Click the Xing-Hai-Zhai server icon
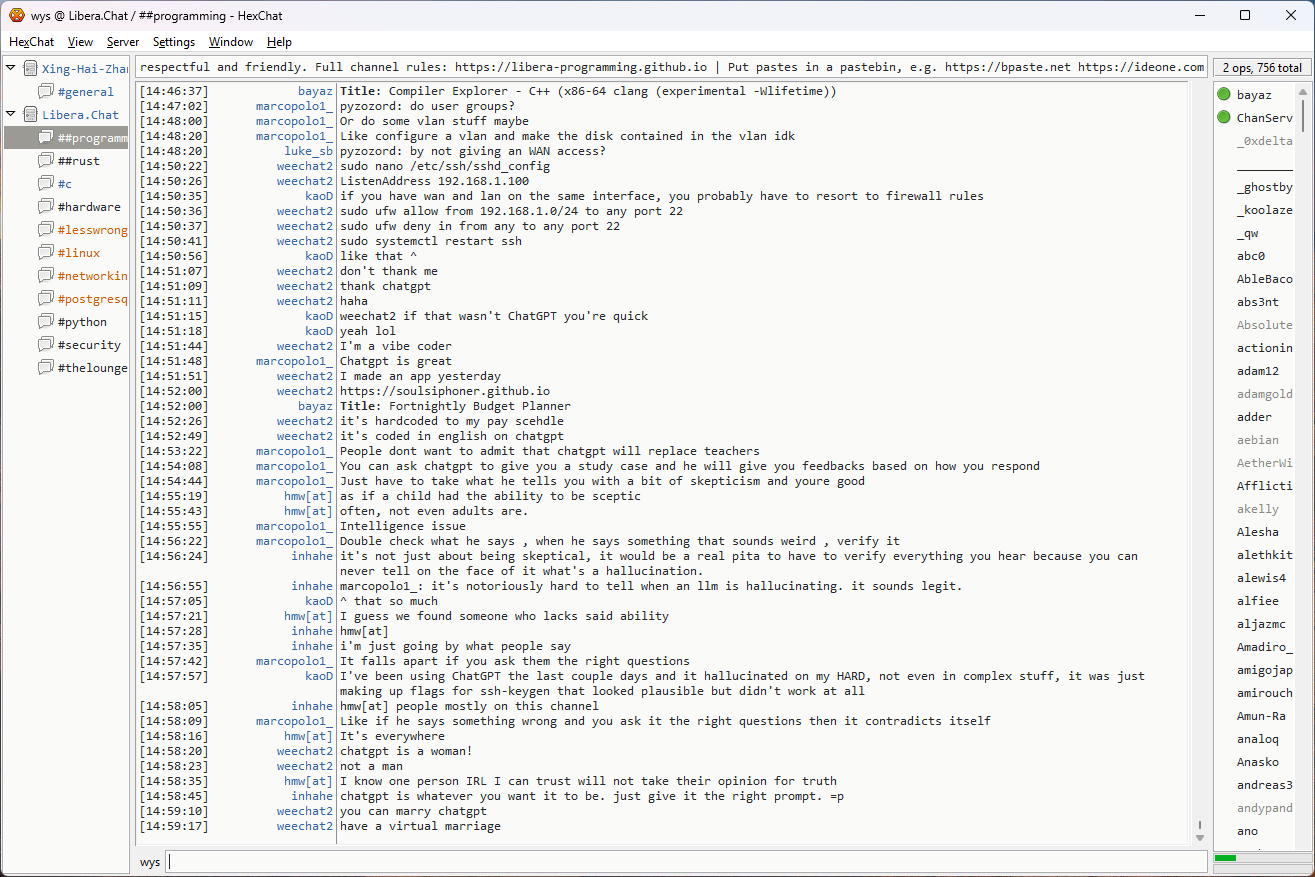1315x877 pixels. tap(30, 69)
